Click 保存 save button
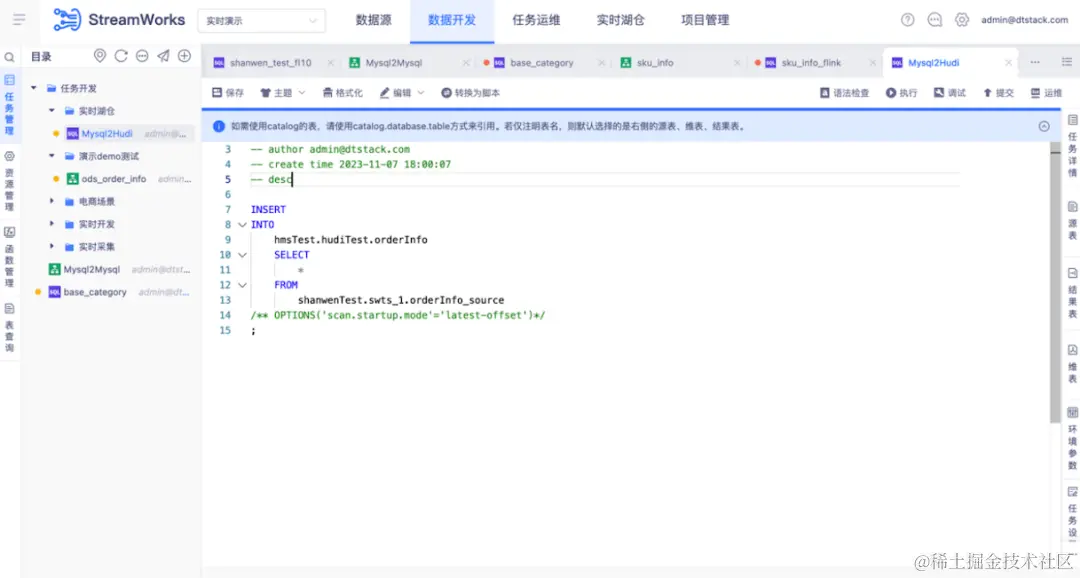The width and height of the screenshot is (1080, 578). click(x=228, y=92)
